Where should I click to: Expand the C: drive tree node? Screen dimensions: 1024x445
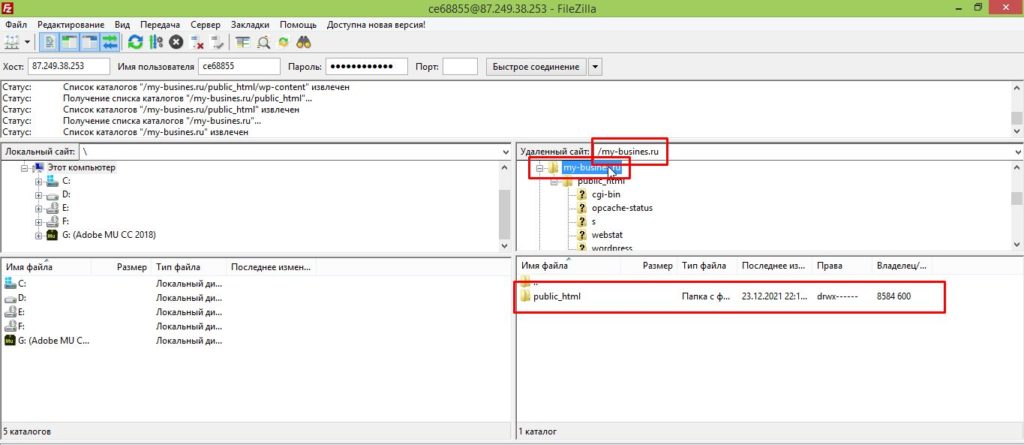pyautogui.click(x=39, y=181)
